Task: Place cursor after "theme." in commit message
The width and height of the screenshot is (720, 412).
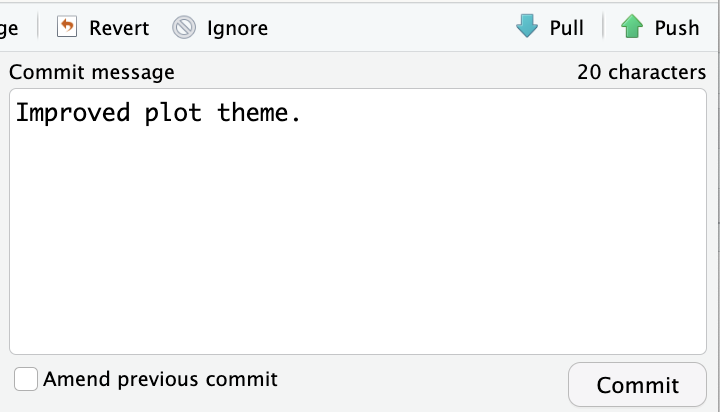Action: 303,113
